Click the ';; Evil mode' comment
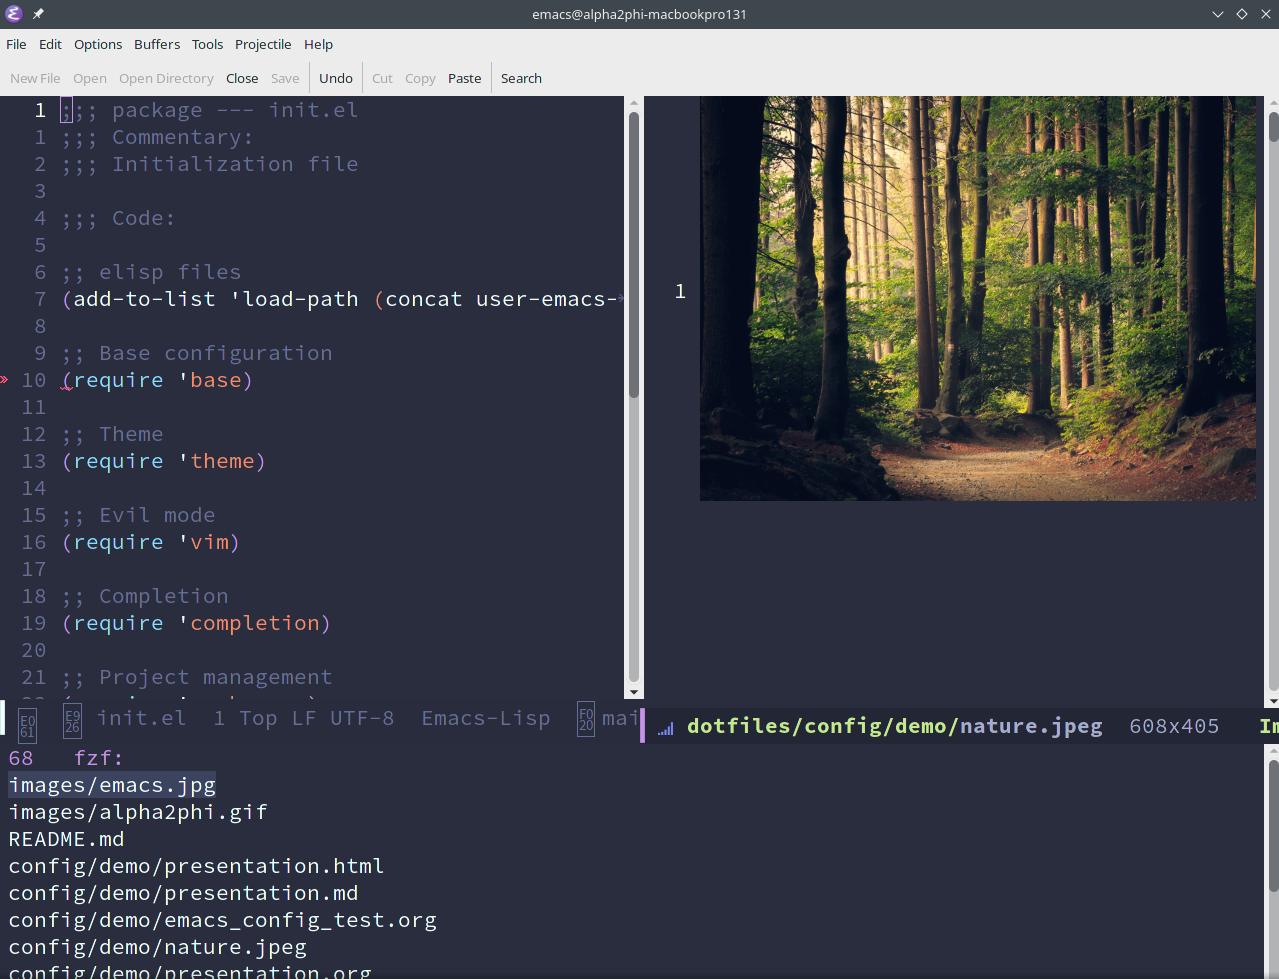1279x979 pixels. (x=138, y=515)
